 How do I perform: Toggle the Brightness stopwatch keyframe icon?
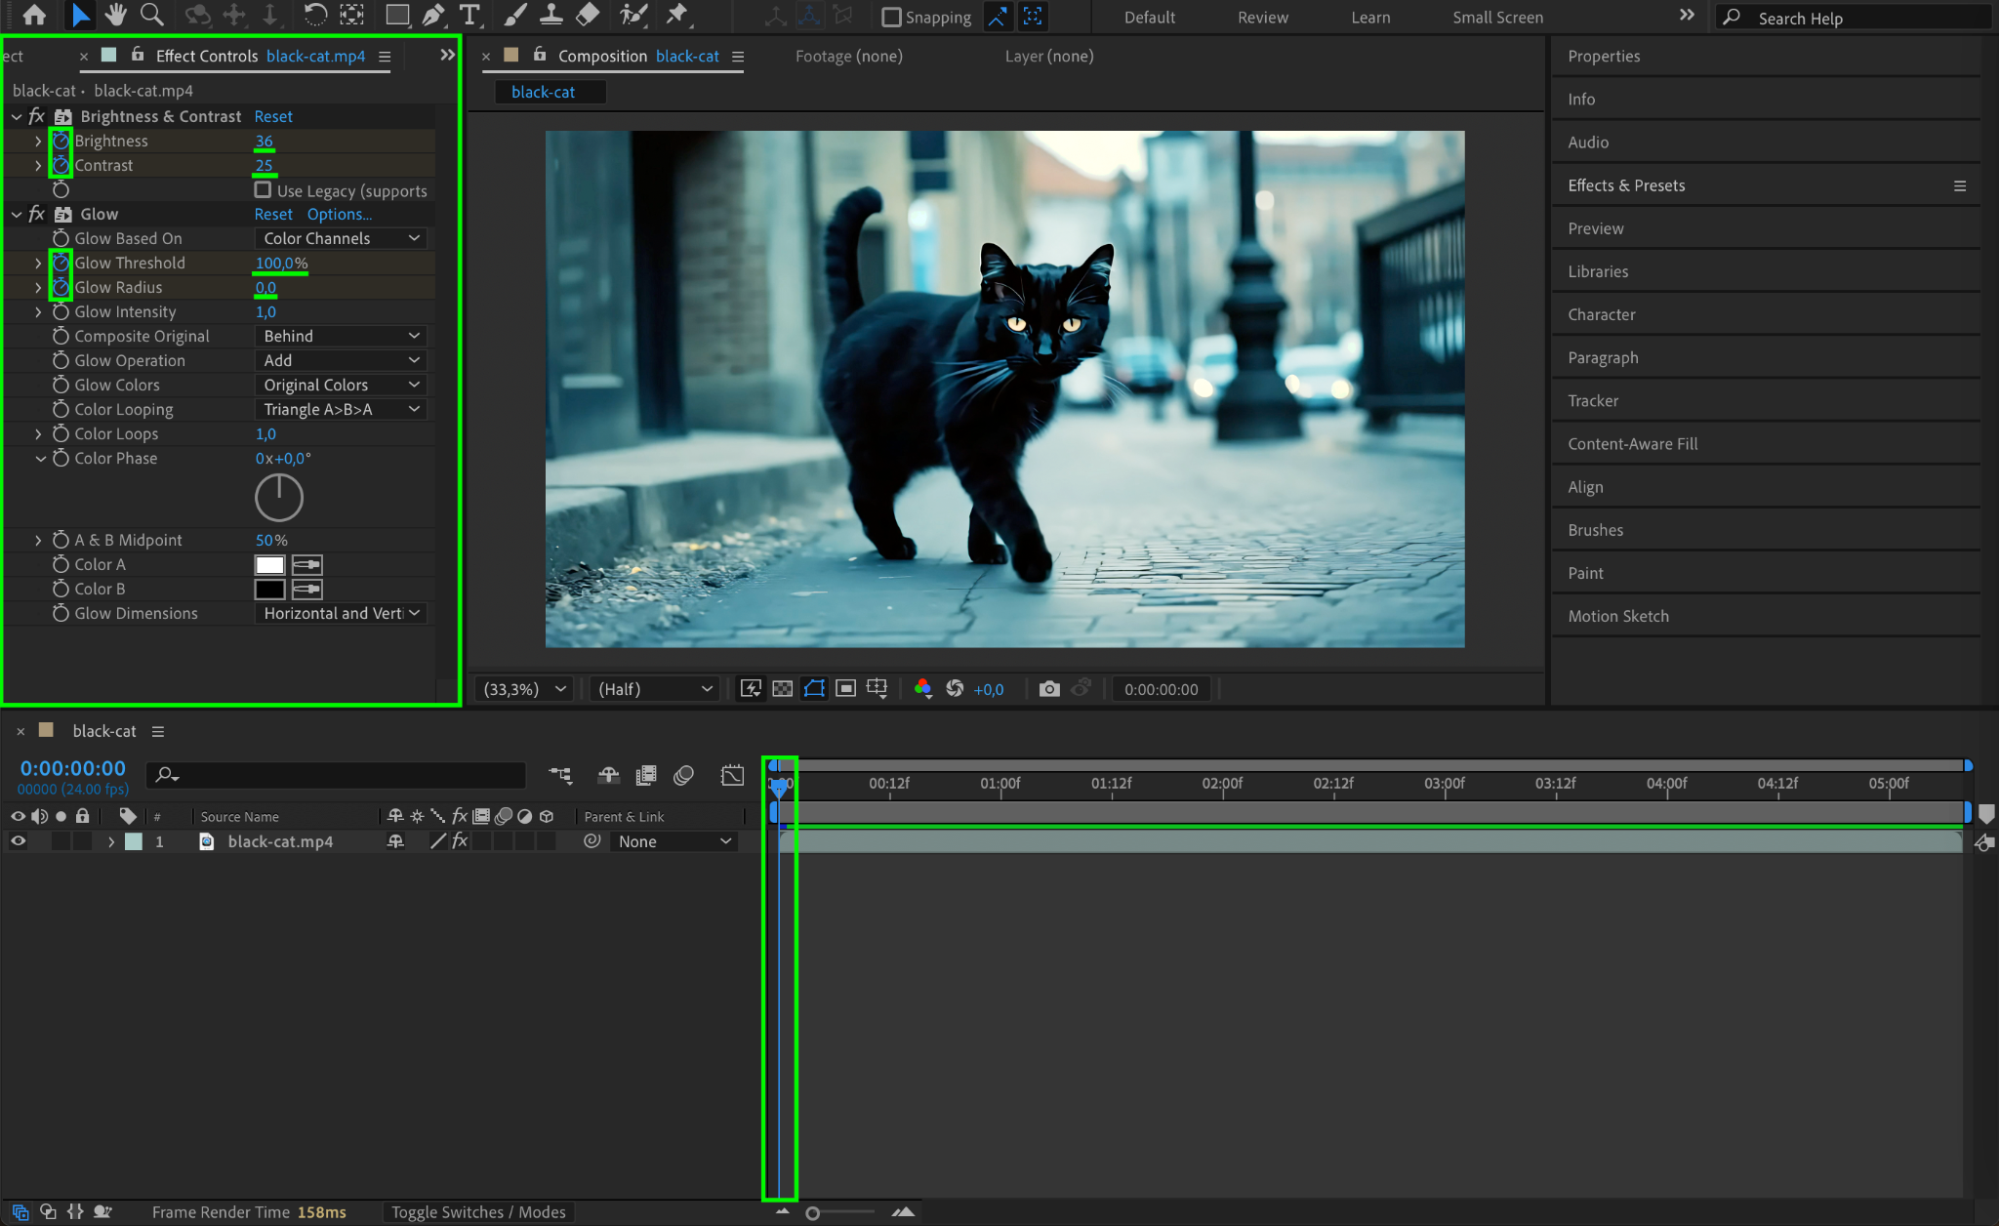coord(61,141)
